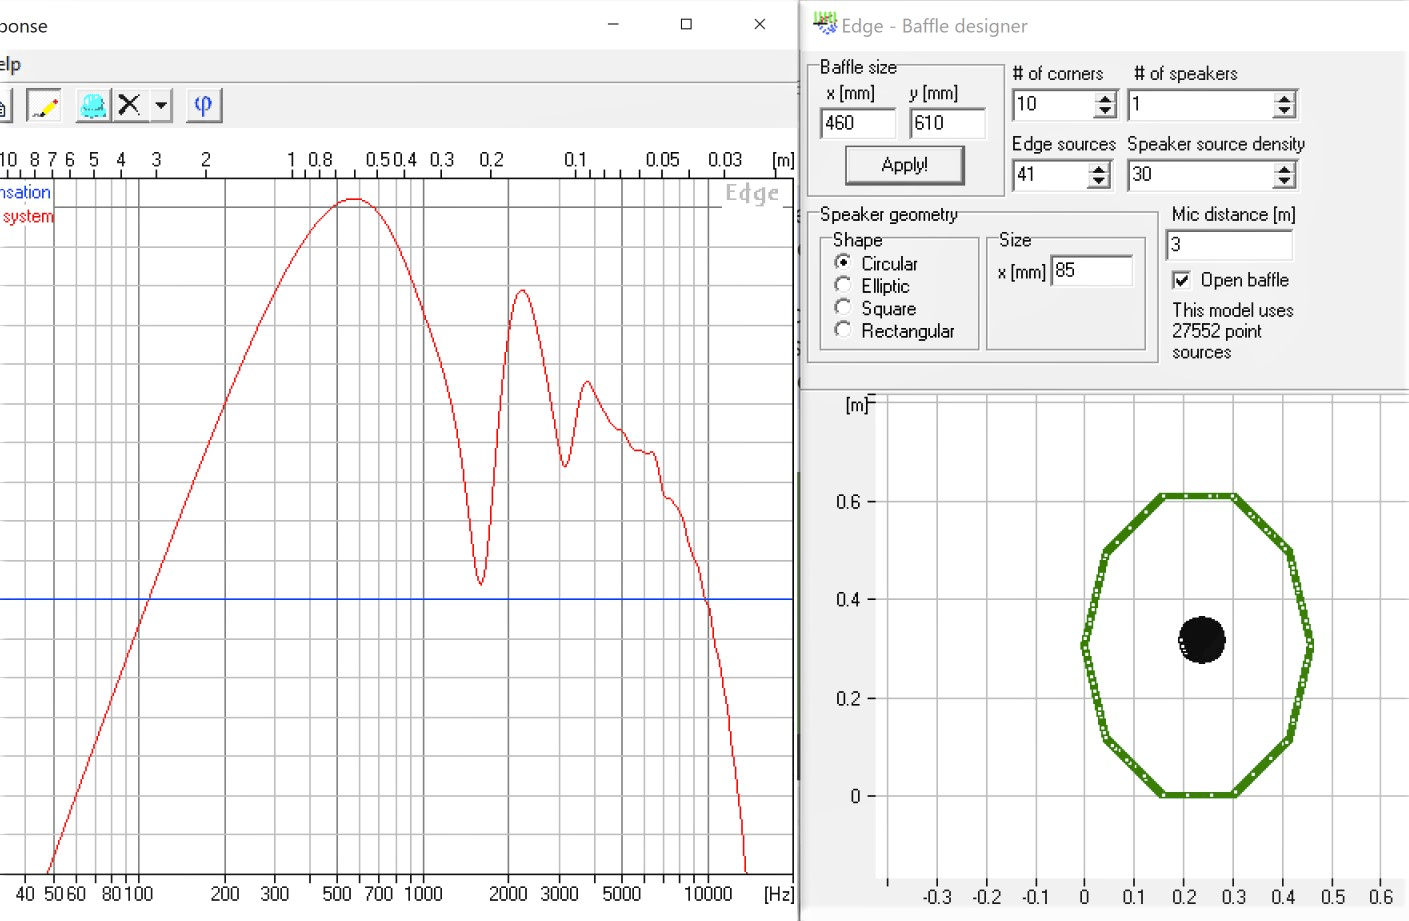Click the Edge app icon in Baffle designer title
Viewport: 1409px width, 921px height.
(824, 23)
